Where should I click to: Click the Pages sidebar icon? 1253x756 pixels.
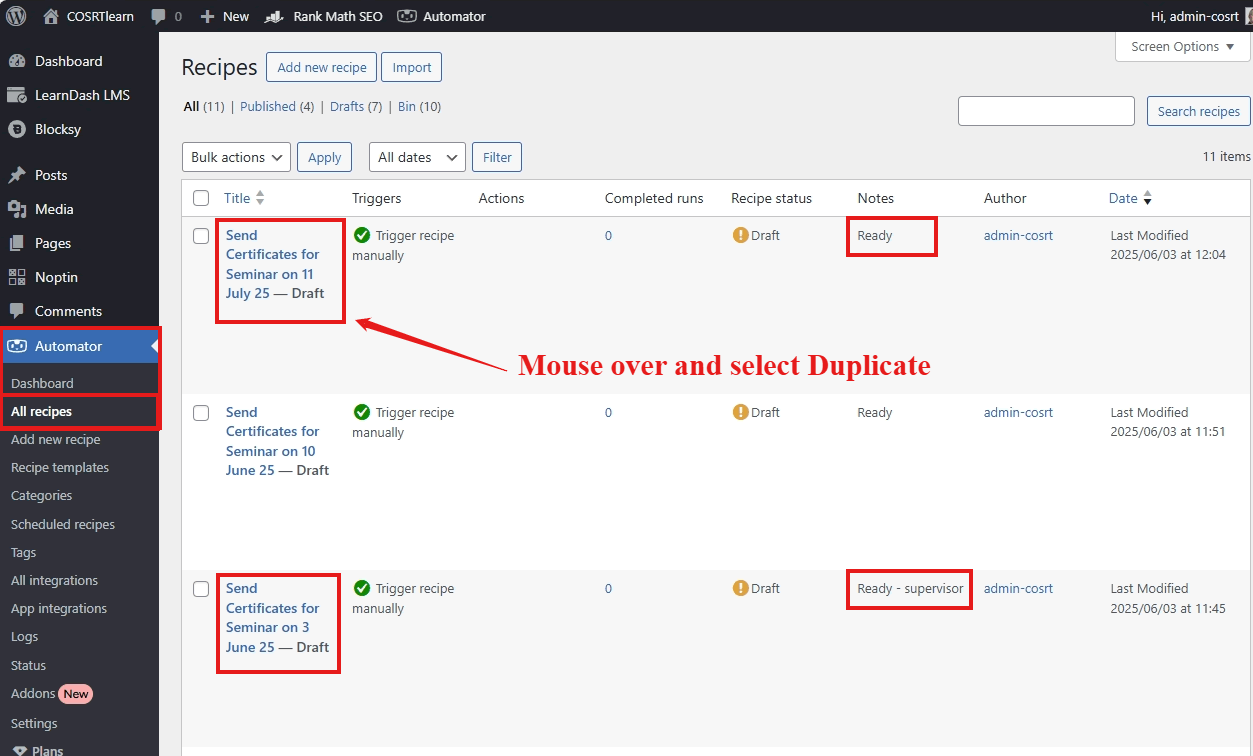click(x=17, y=243)
